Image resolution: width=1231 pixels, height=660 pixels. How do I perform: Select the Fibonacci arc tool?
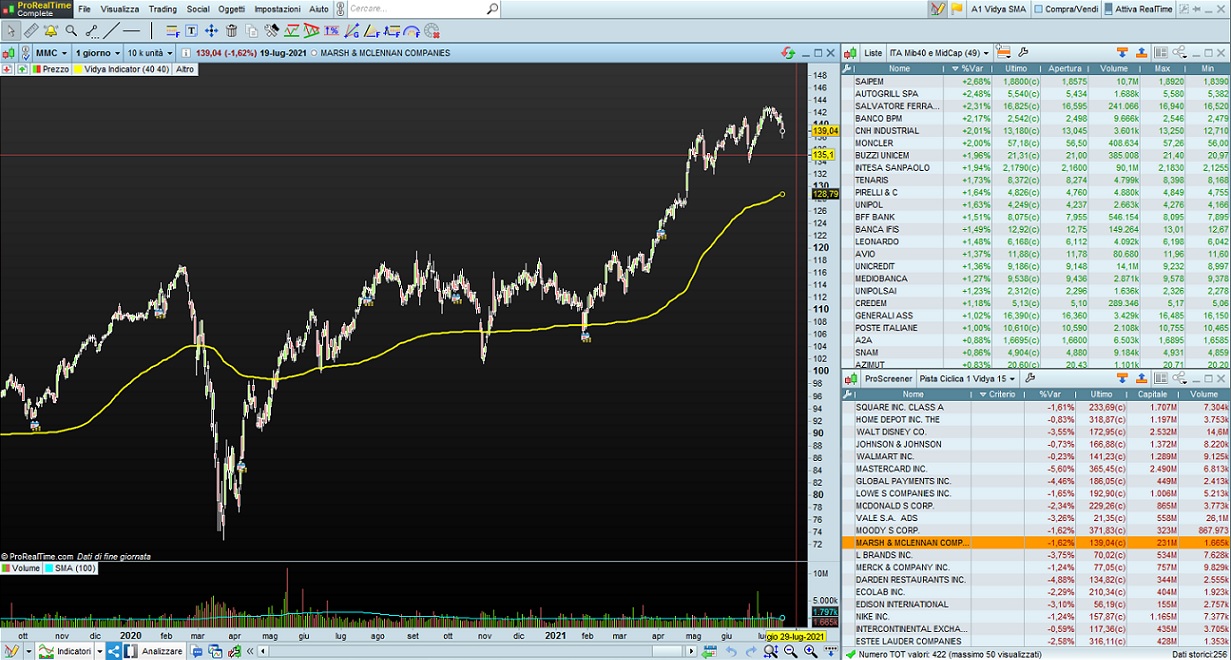411,32
